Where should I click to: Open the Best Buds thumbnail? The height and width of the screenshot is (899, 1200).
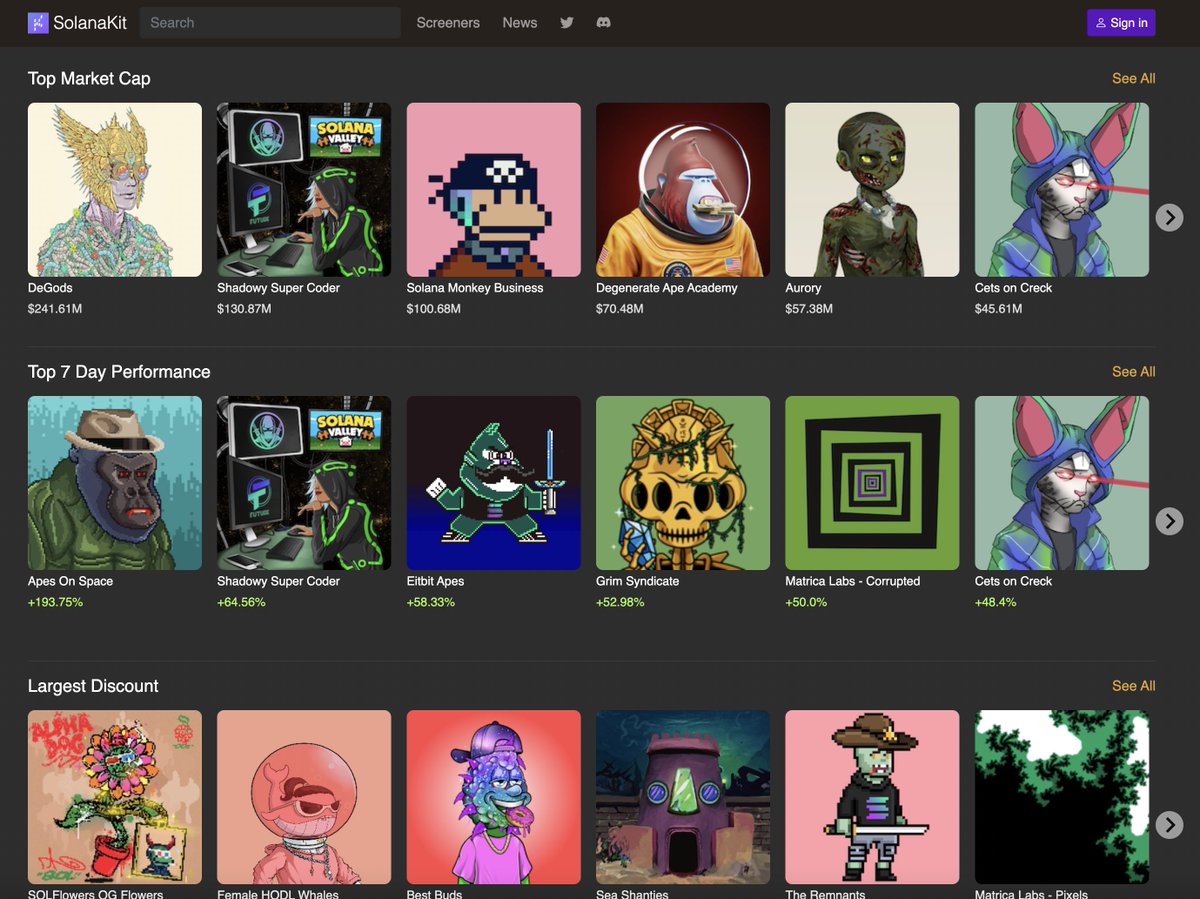[494, 797]
